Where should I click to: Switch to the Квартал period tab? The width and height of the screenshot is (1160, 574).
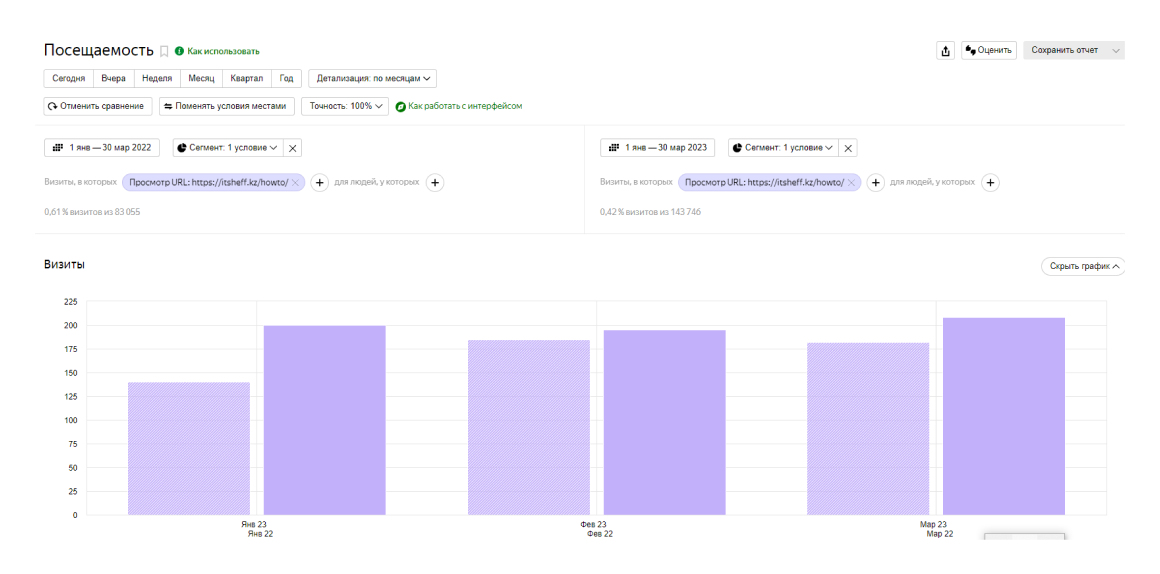[246, 78]
